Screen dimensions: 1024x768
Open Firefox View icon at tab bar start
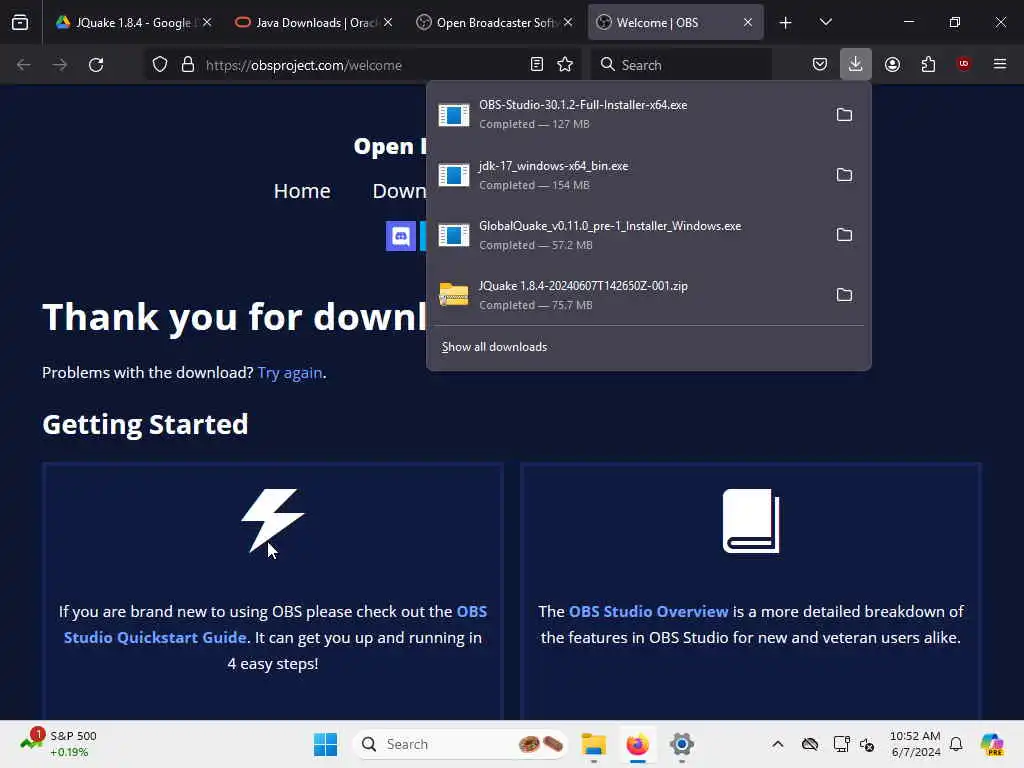20,22
